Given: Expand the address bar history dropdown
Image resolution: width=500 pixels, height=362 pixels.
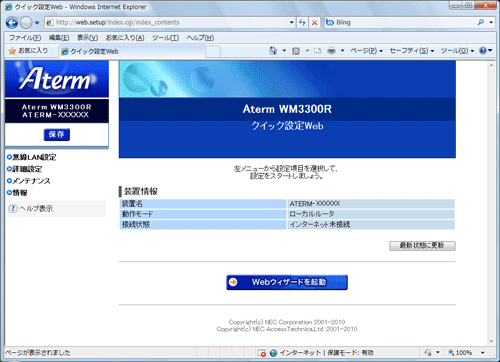Looking at the screenshot, I should click(x=292, y=23).
